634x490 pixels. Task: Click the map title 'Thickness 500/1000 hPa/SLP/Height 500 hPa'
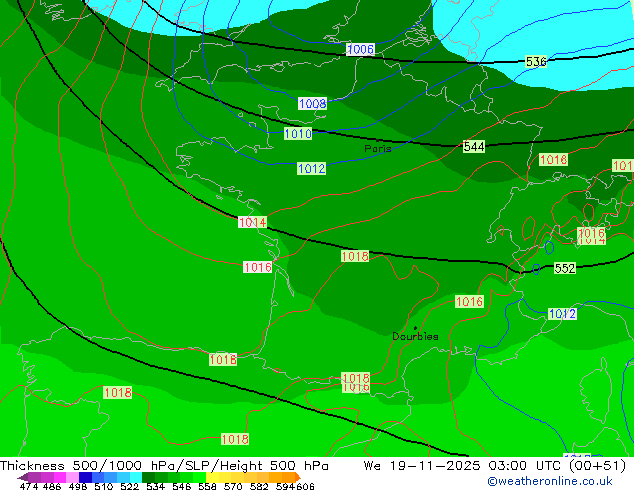pyautogui.click(x=164, y=466)
